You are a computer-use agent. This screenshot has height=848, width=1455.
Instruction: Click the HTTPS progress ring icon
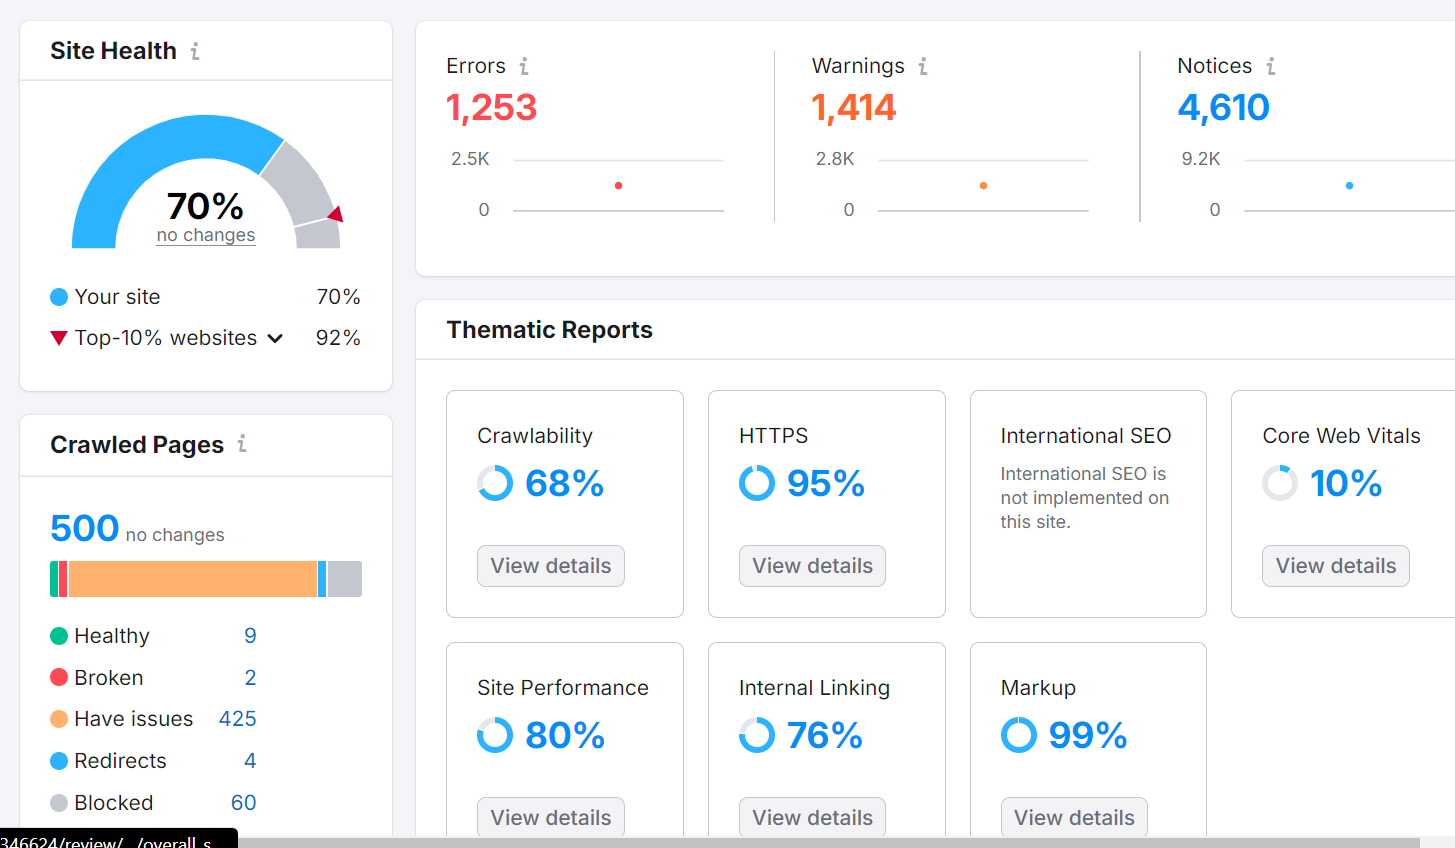click(x=757, y=483)
